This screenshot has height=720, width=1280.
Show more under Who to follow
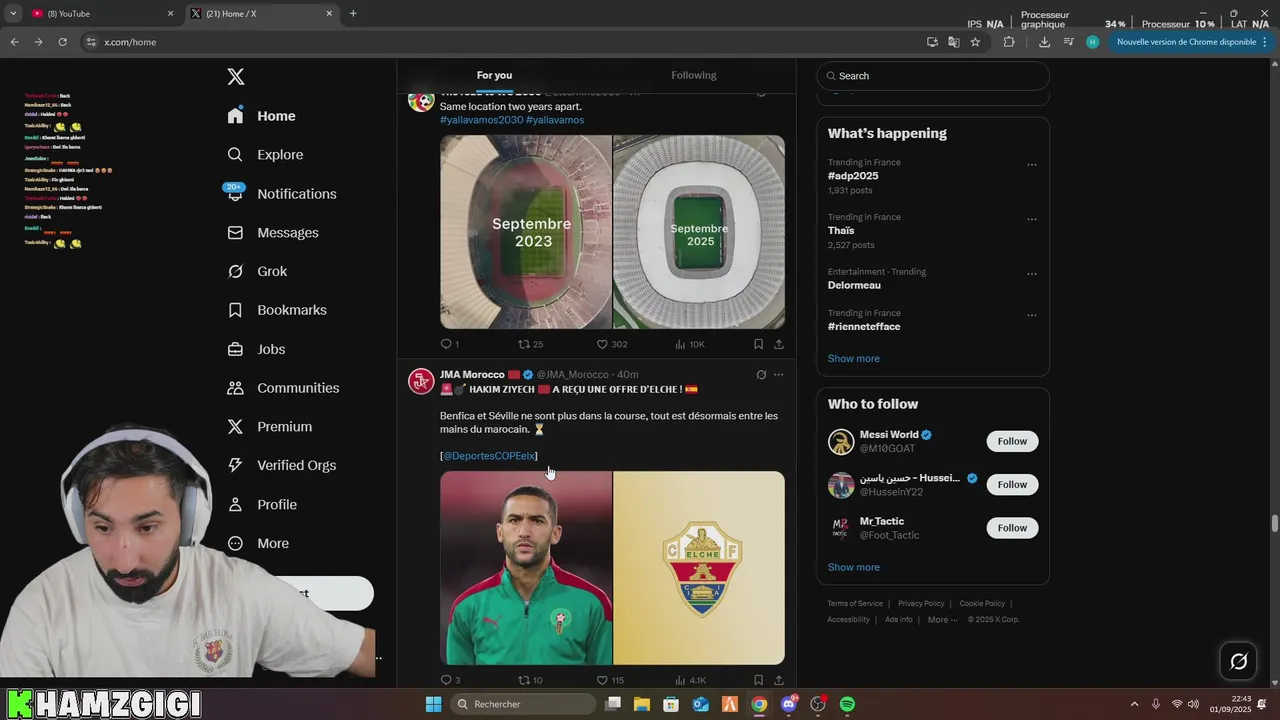(853, 568)
